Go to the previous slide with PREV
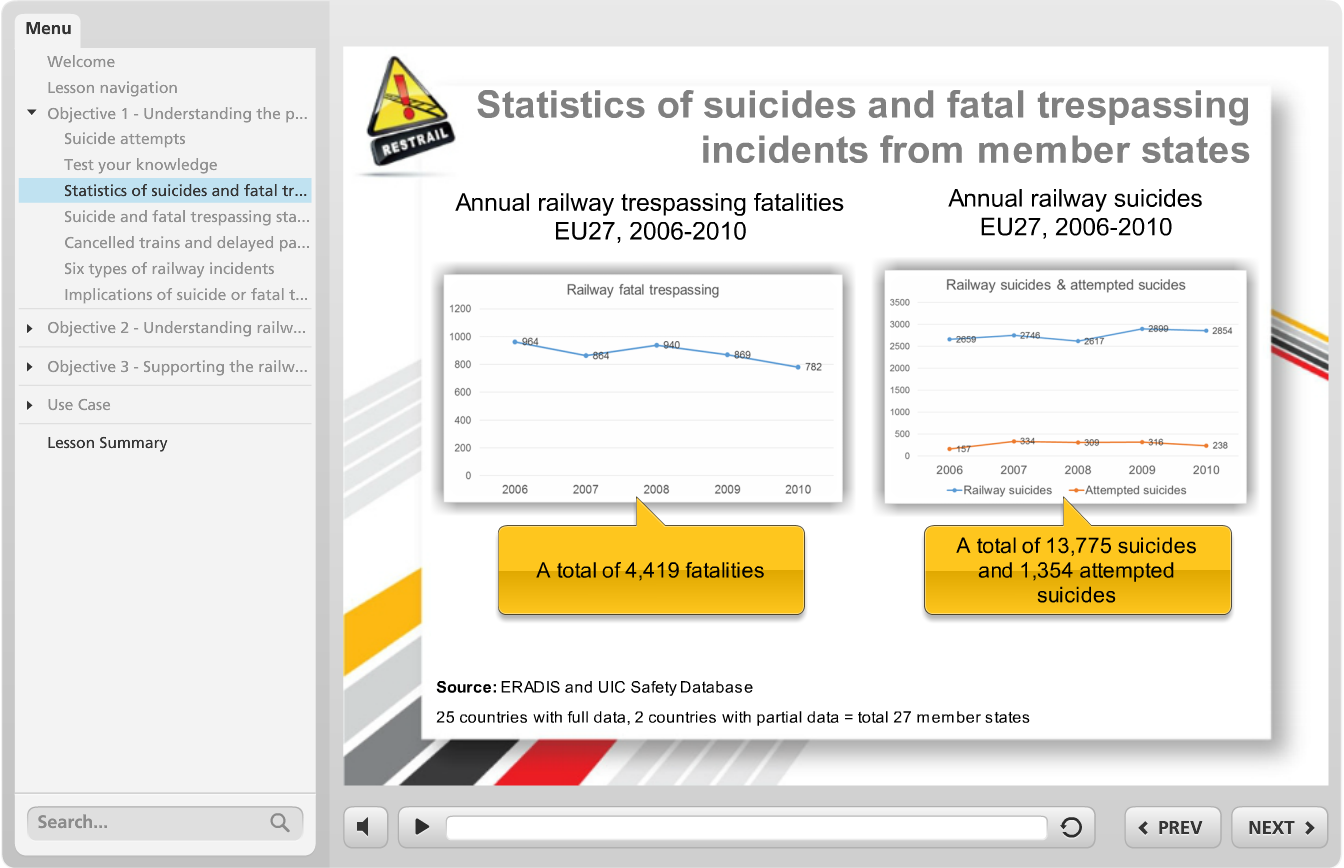 (x=1173, y=827)
